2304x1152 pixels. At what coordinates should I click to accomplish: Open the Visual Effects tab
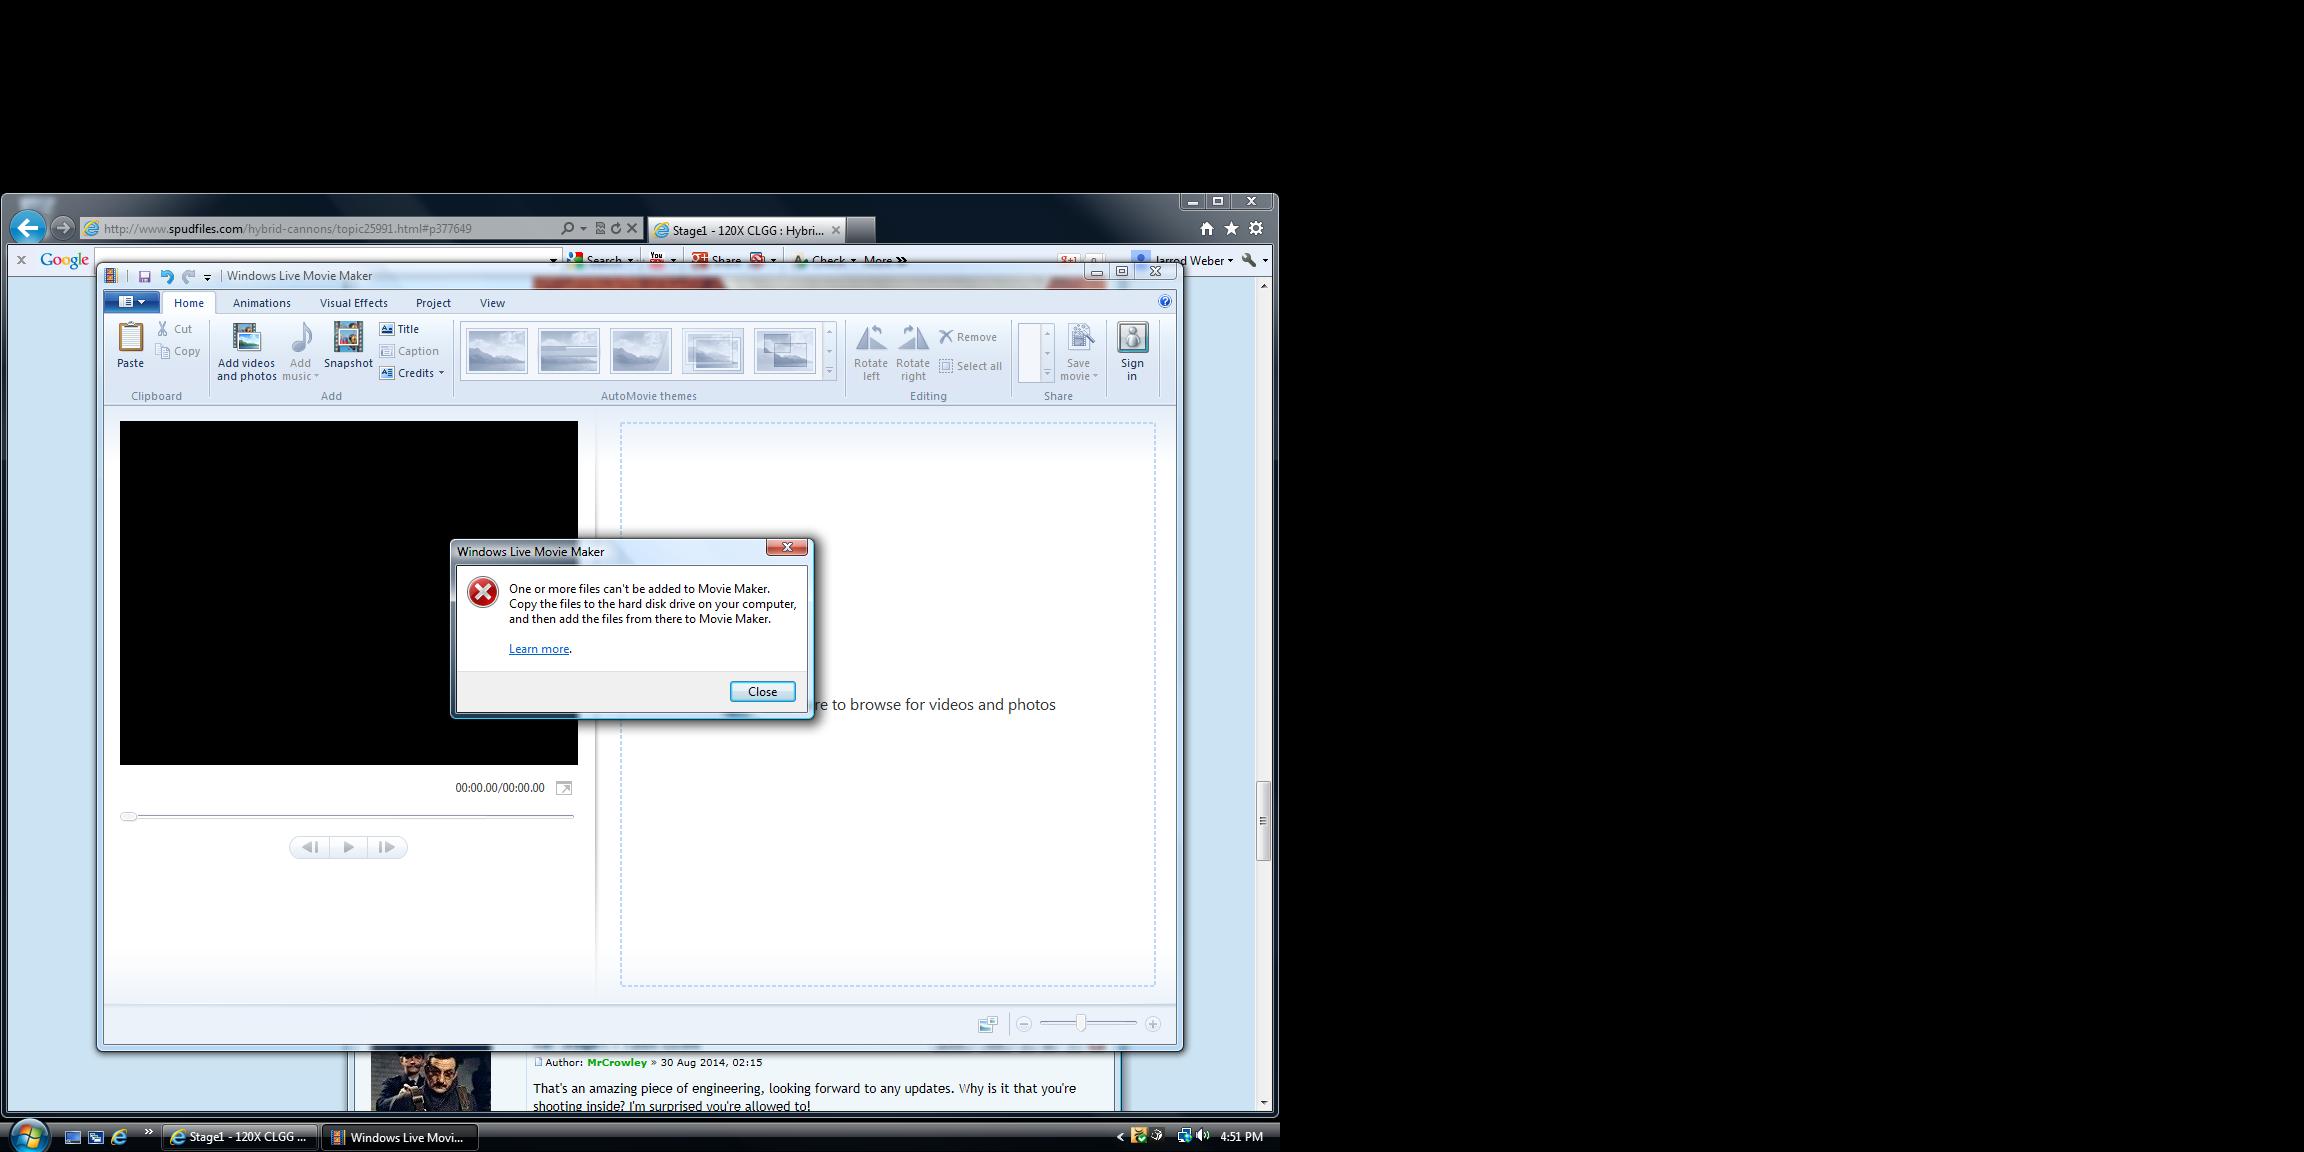pyautogui.click(x=353, y=303)
